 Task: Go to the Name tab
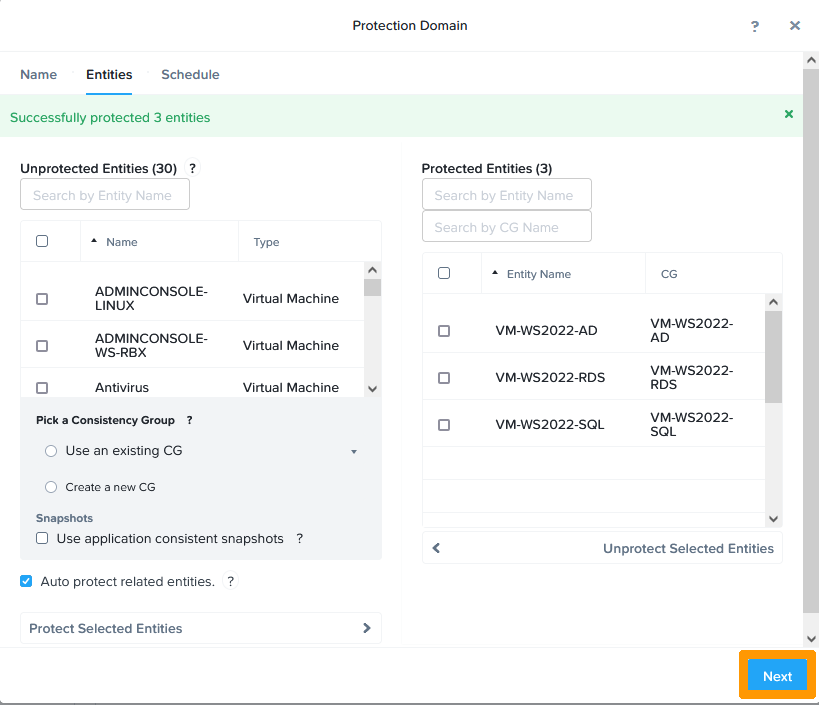pos(39,75)
